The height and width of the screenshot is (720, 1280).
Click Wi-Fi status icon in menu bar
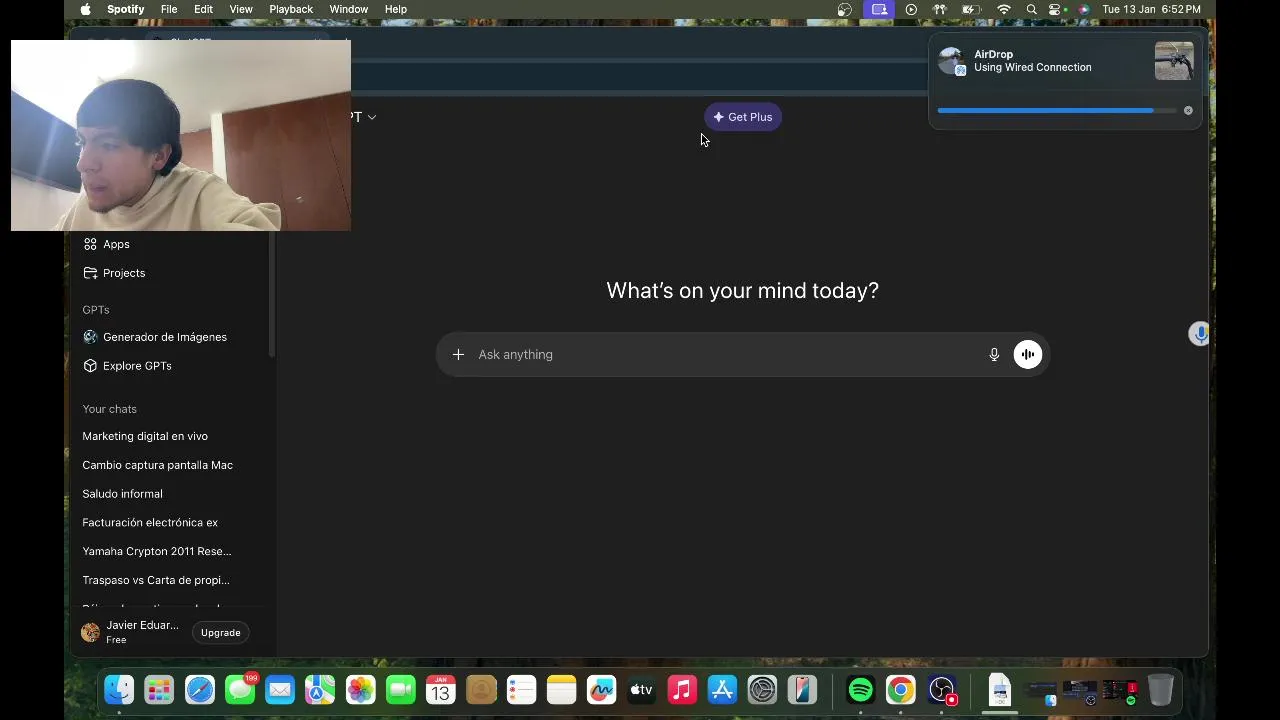click(x=1004, y=9)
